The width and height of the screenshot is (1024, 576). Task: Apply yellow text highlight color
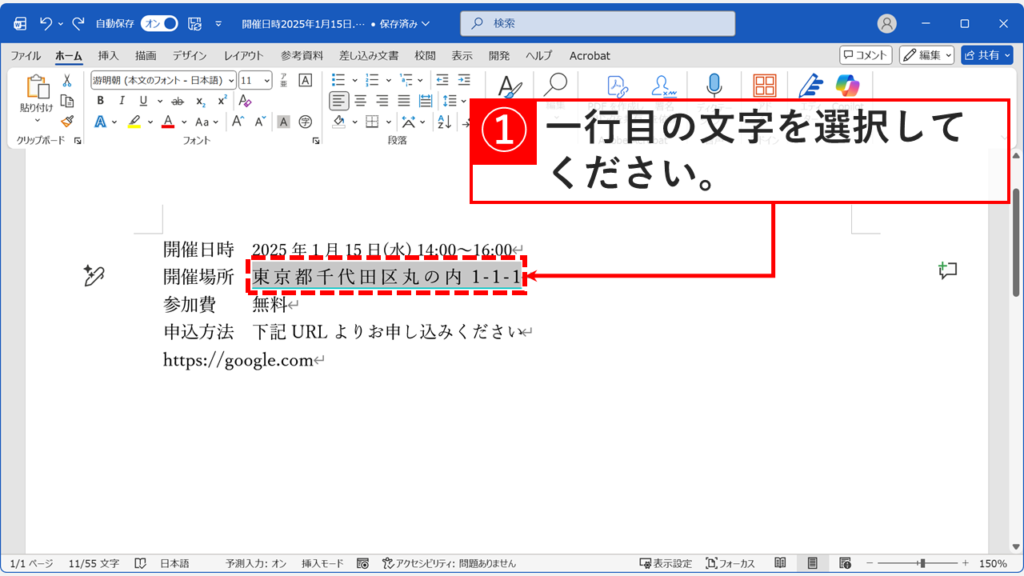pos(134,121)
